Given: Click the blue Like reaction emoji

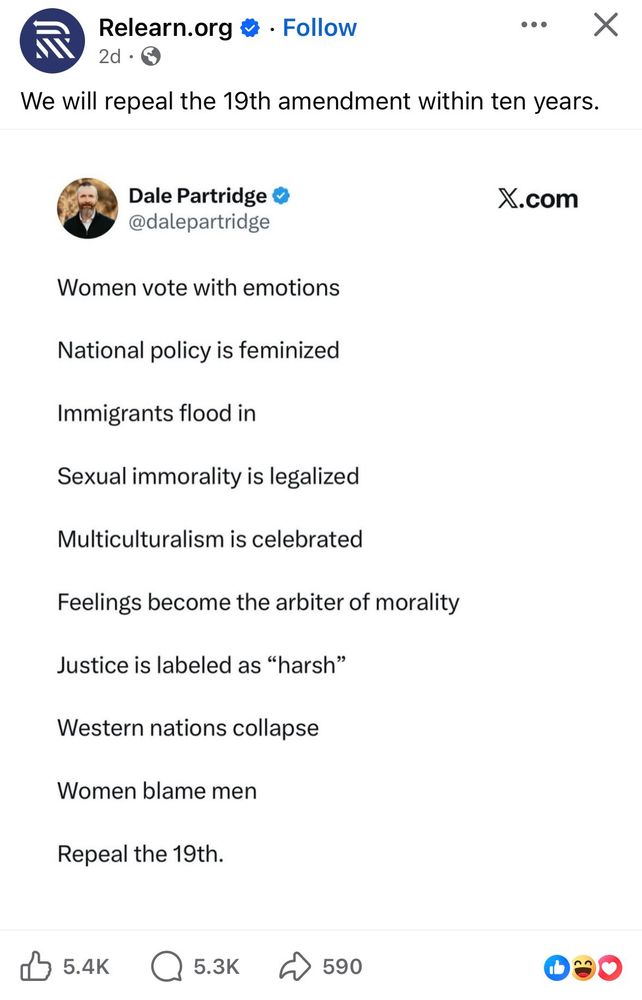Looking at the screenshot, I should pyautogui.click(x=557, y=967).
